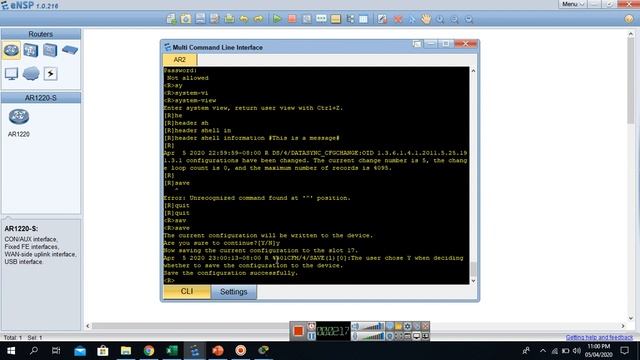Click the Zoom In magnifier icon

point(440,19)
